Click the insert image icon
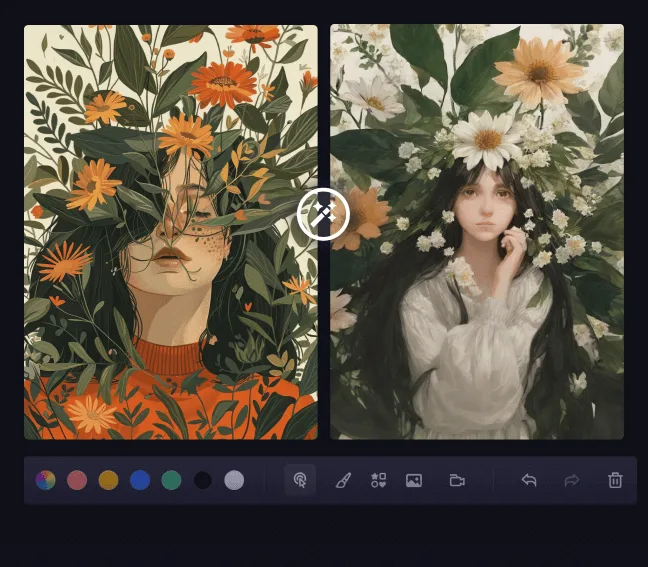648x567 pixels. [414, 480]
